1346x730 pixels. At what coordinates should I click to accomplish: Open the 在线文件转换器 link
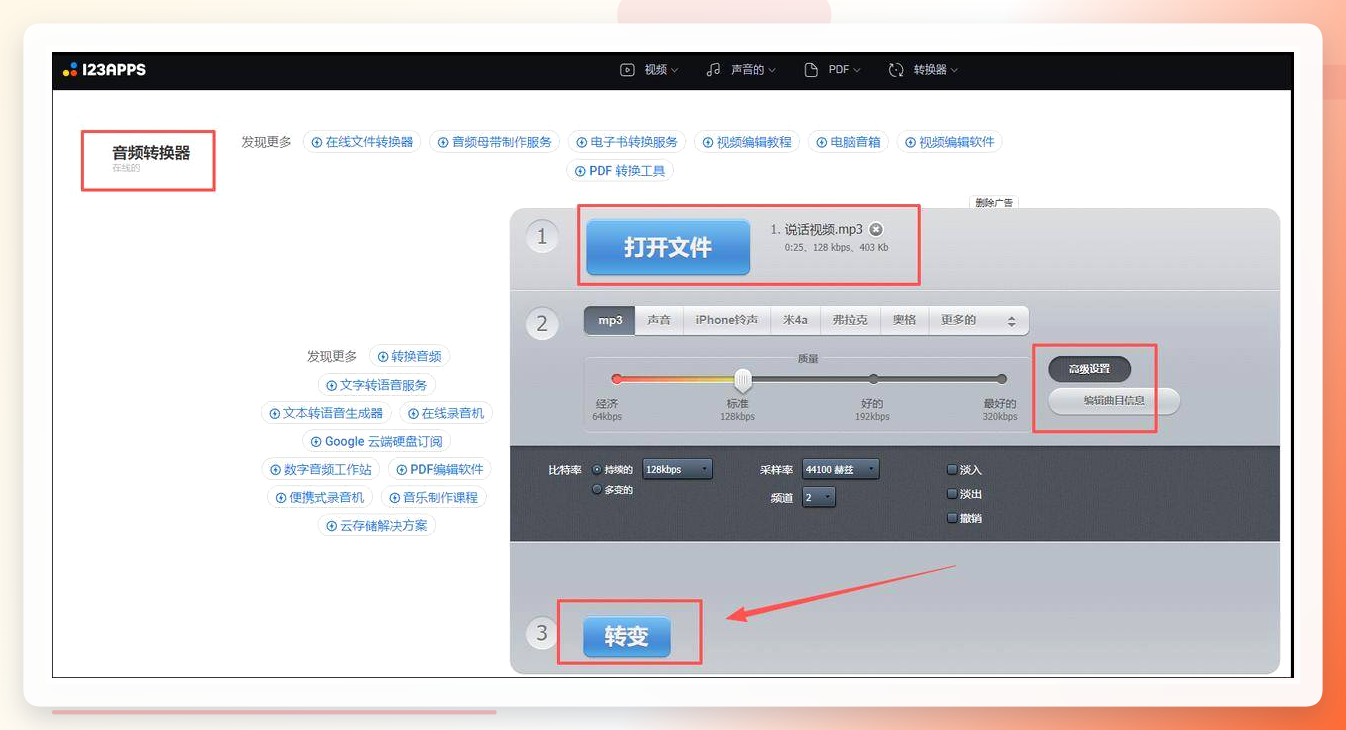pyautogui.click(x=362, y=142)
